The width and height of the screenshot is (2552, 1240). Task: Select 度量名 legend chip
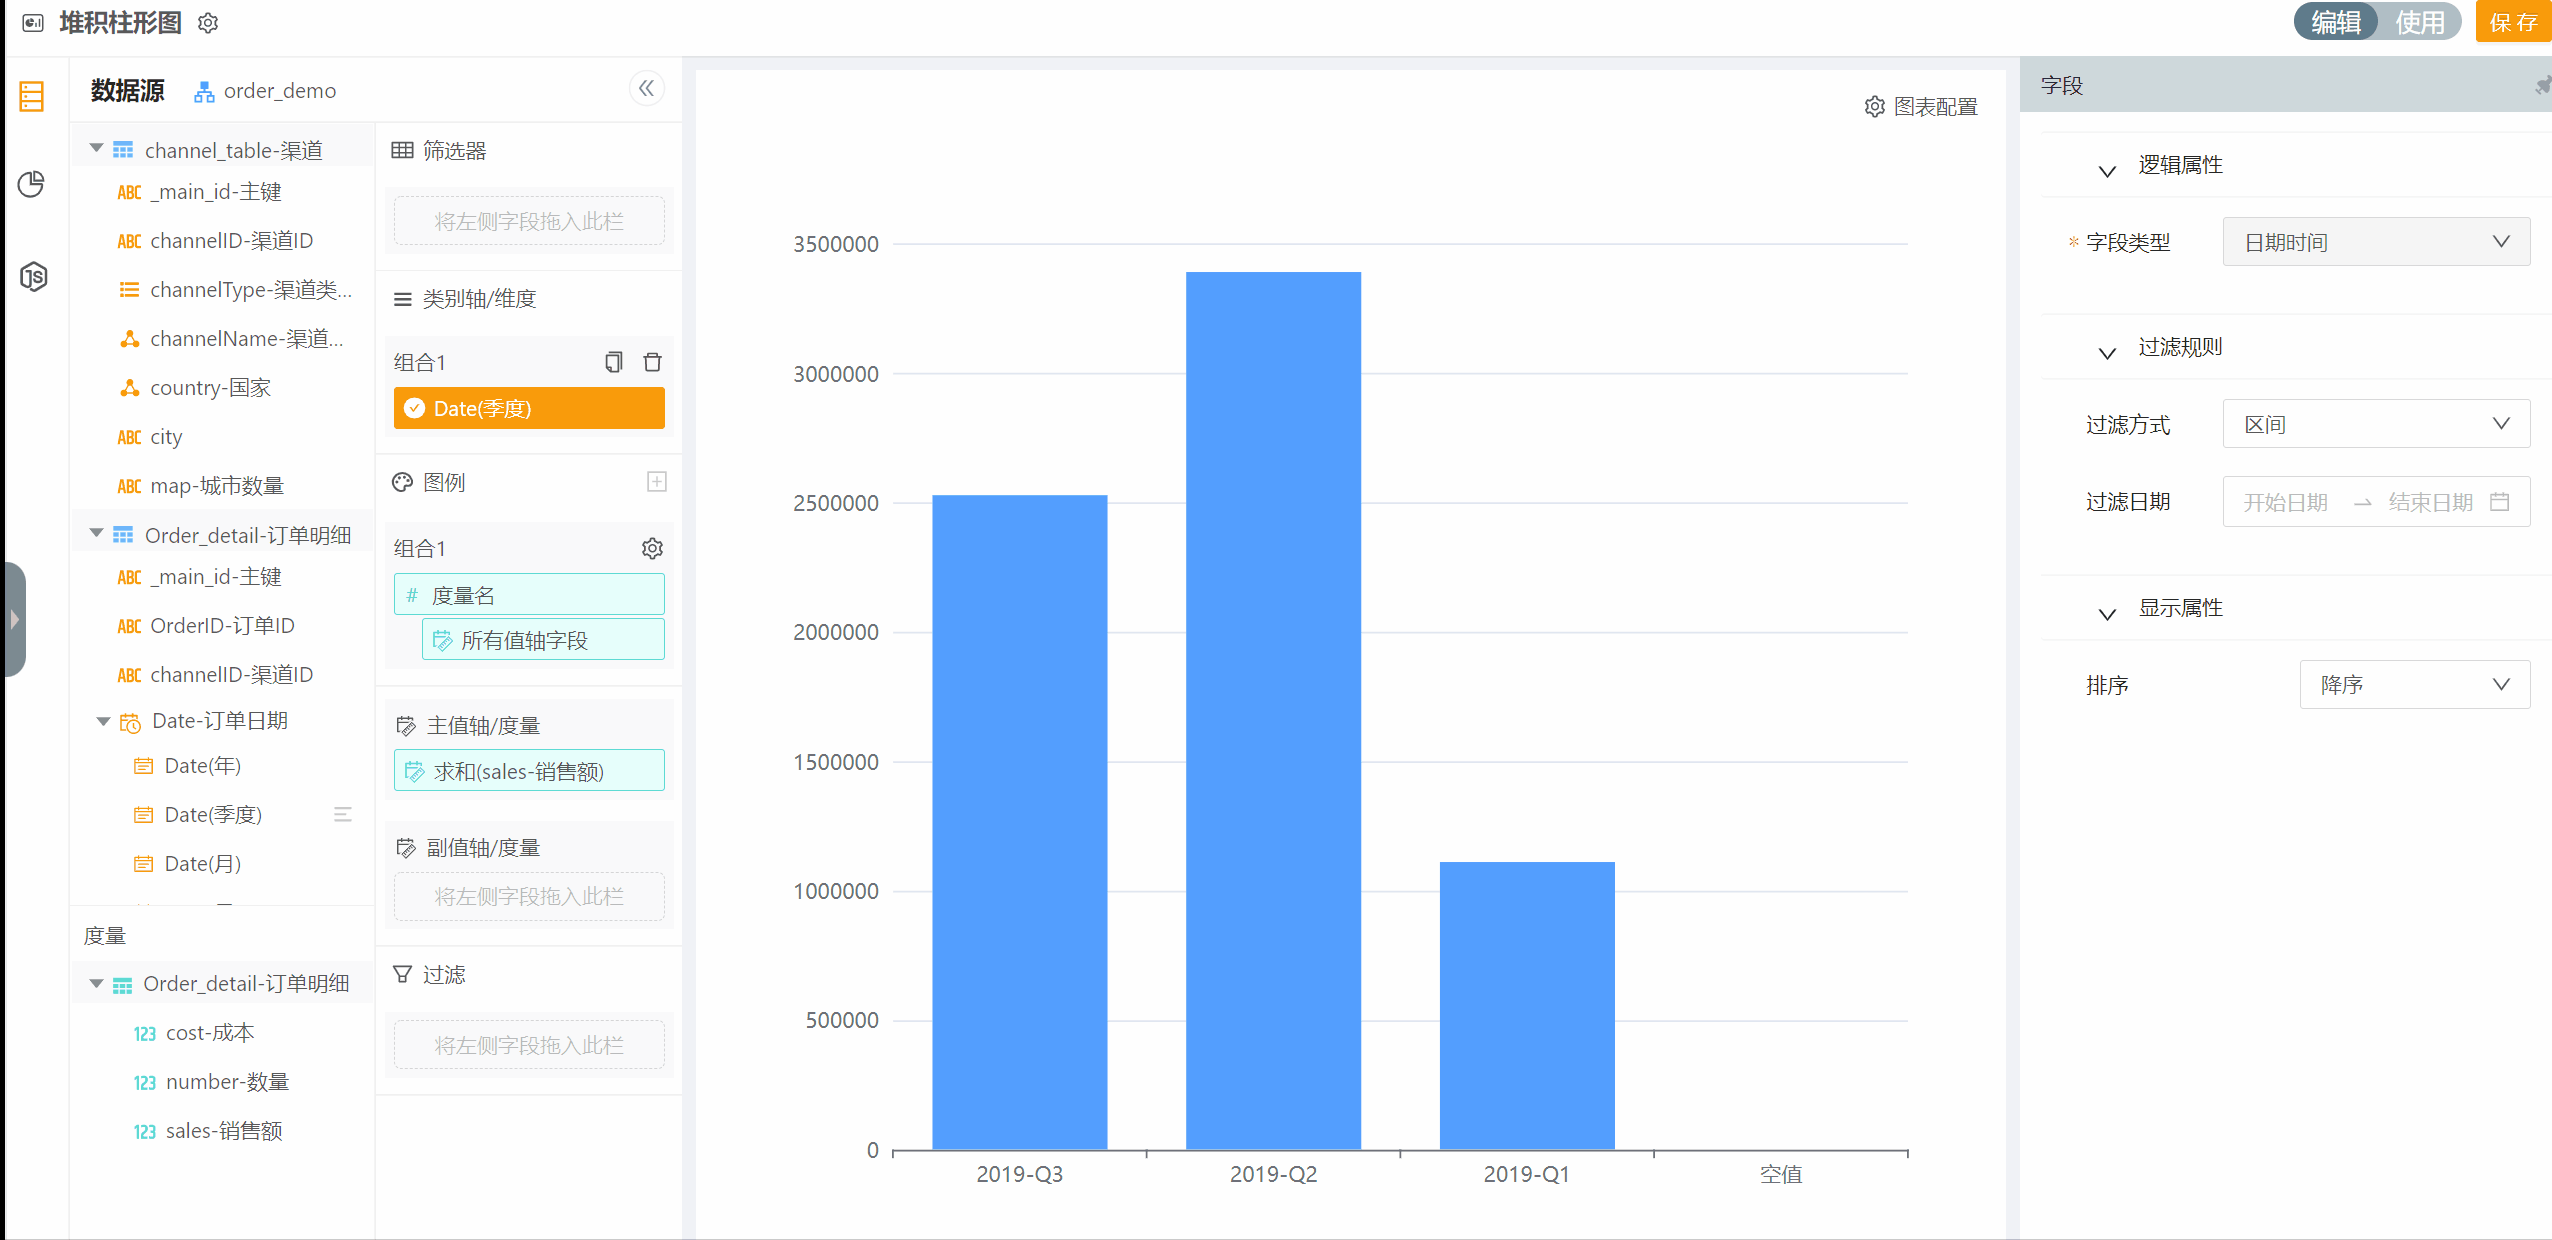click(x=529, y=595)
